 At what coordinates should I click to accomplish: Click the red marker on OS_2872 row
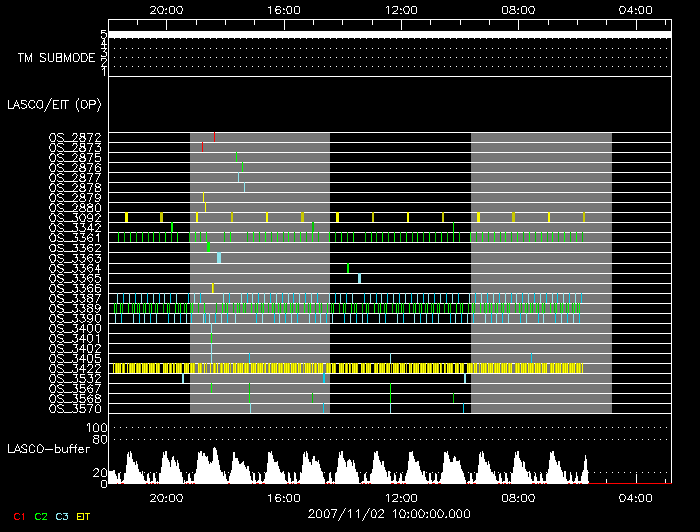tap(214, 137)
